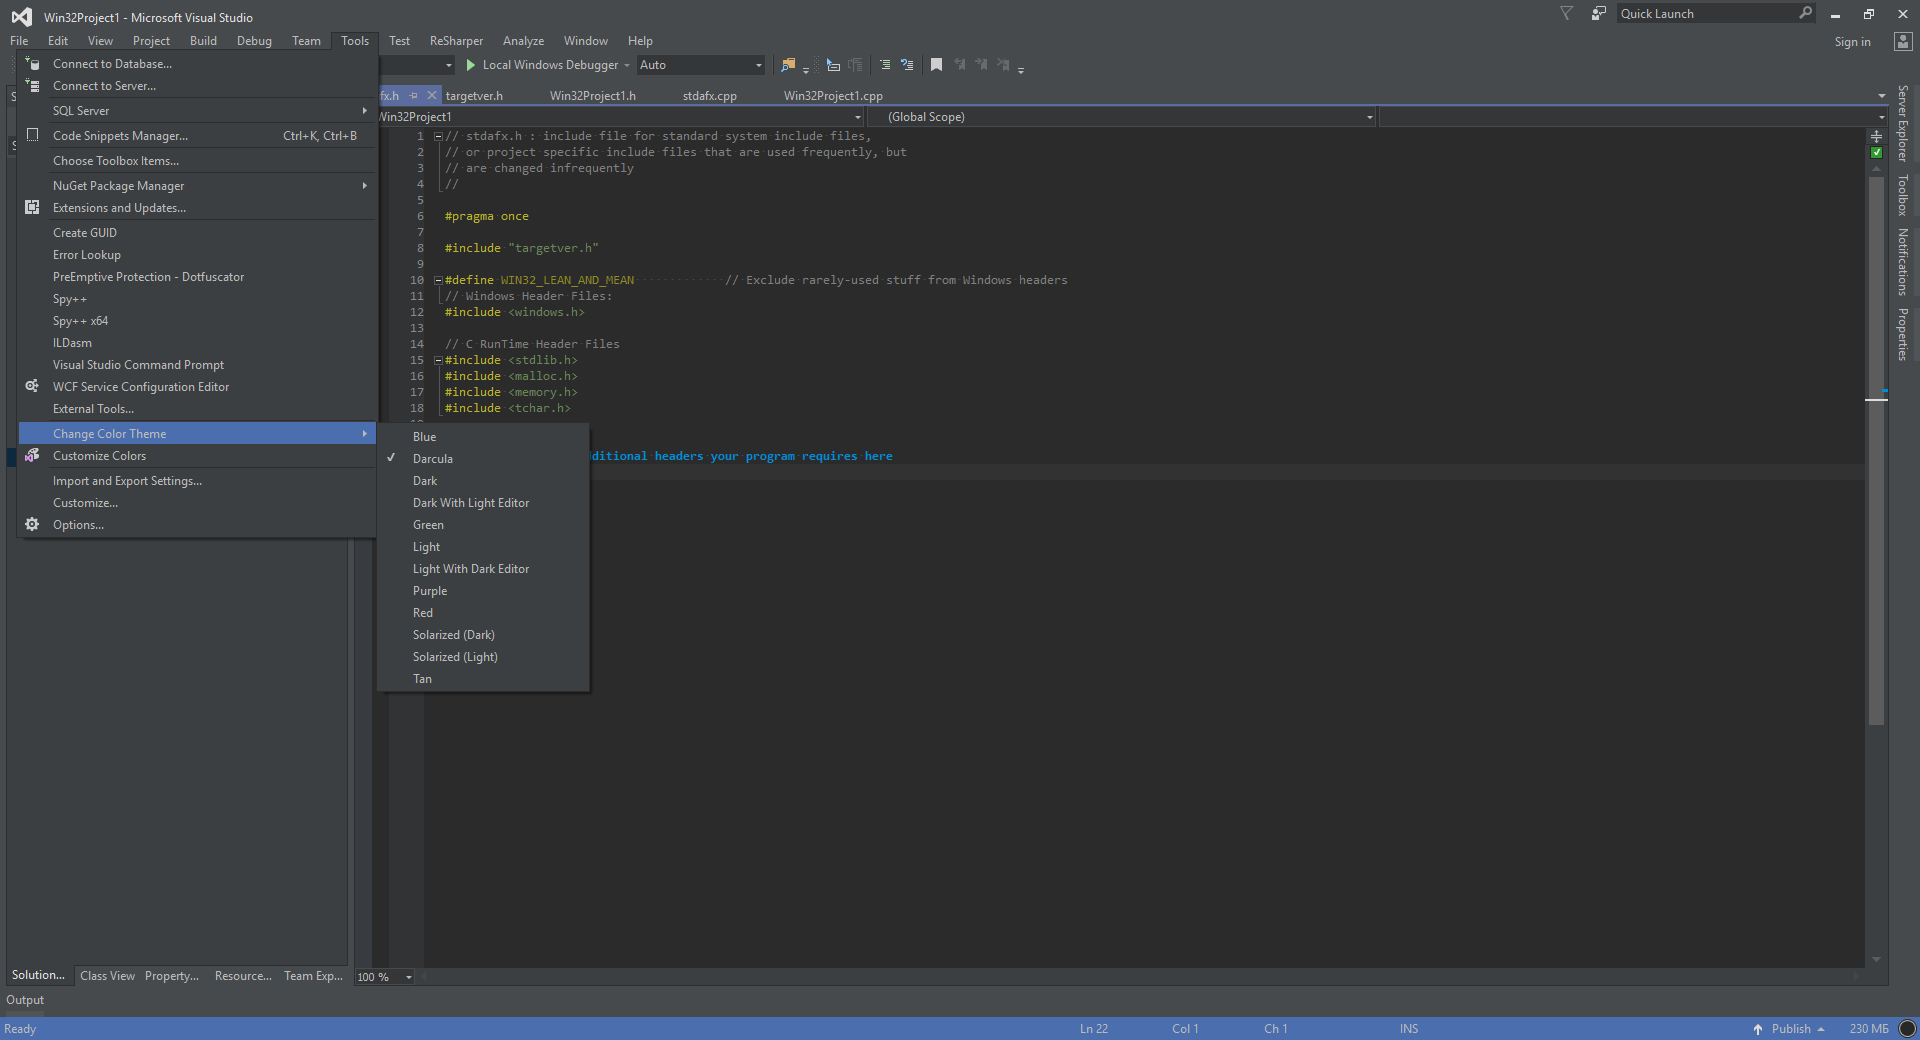The height and width of the screenshot is (1040, 1920).
Task: Choose Dark With Light Editor theme
Action: (x=483, y=503)
